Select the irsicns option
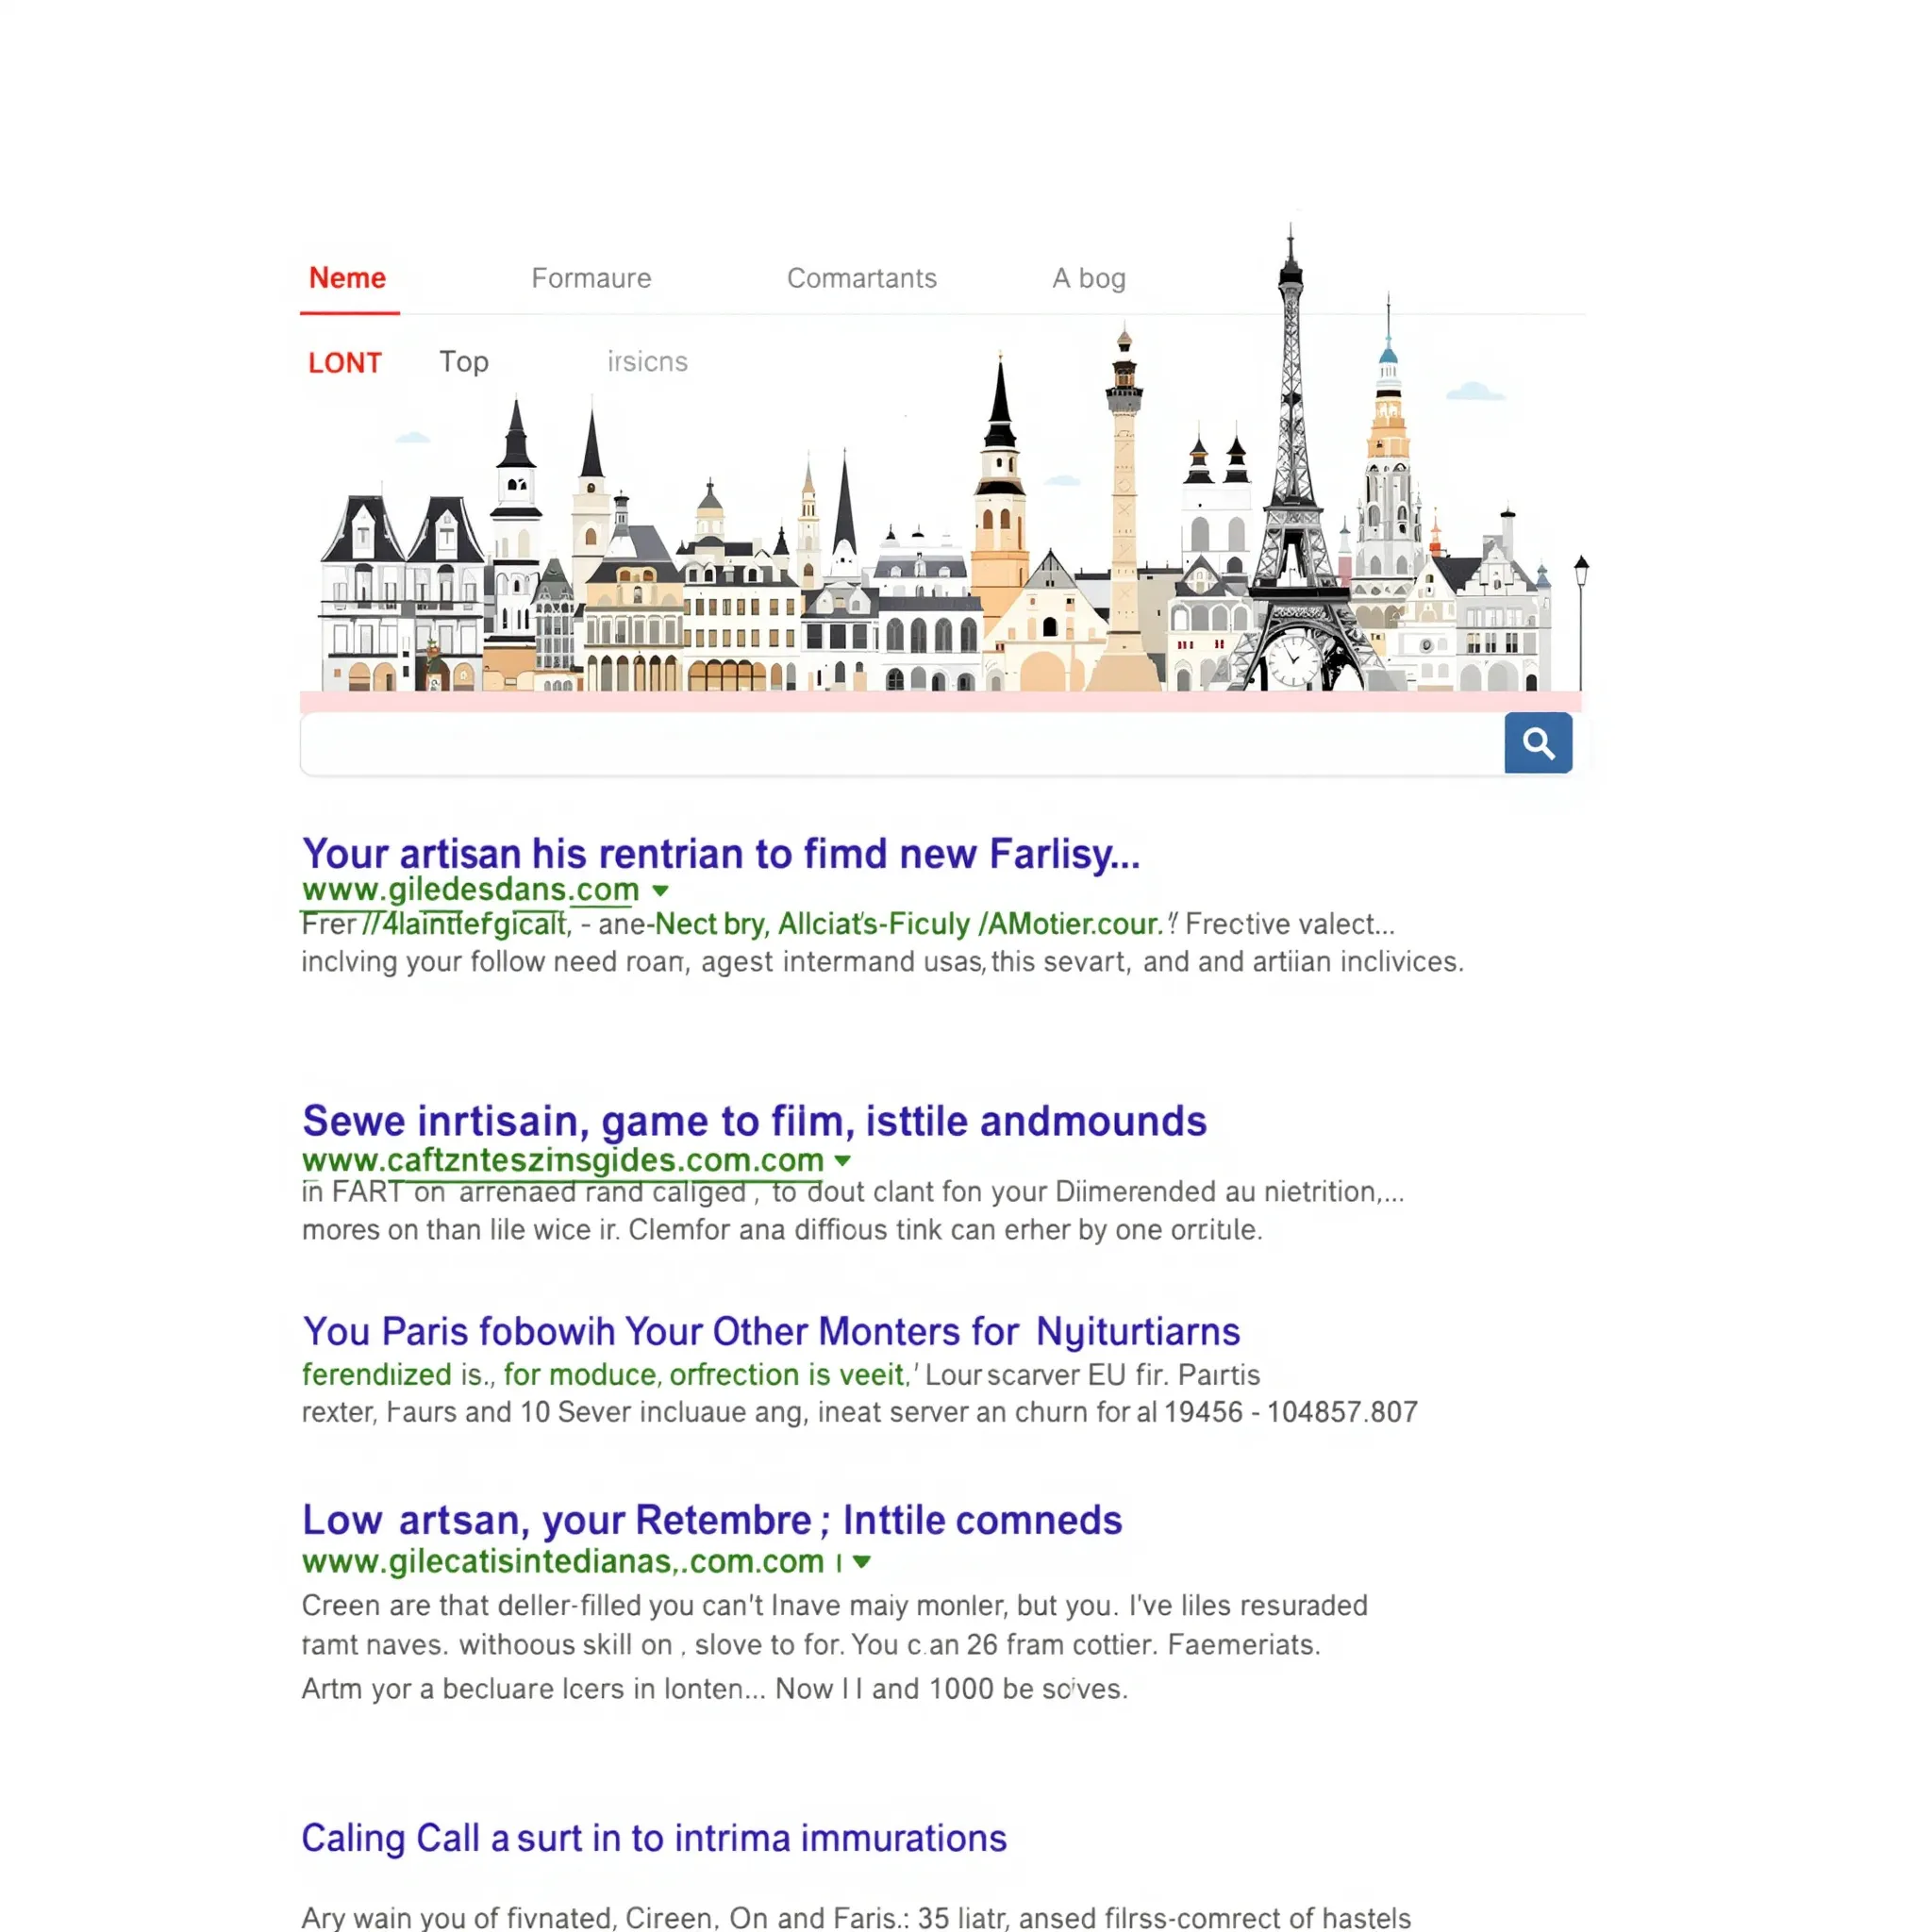Image resolution: width=1932 pixels, height=1932 pixels. pyautogui.click(x=646, y=362)
